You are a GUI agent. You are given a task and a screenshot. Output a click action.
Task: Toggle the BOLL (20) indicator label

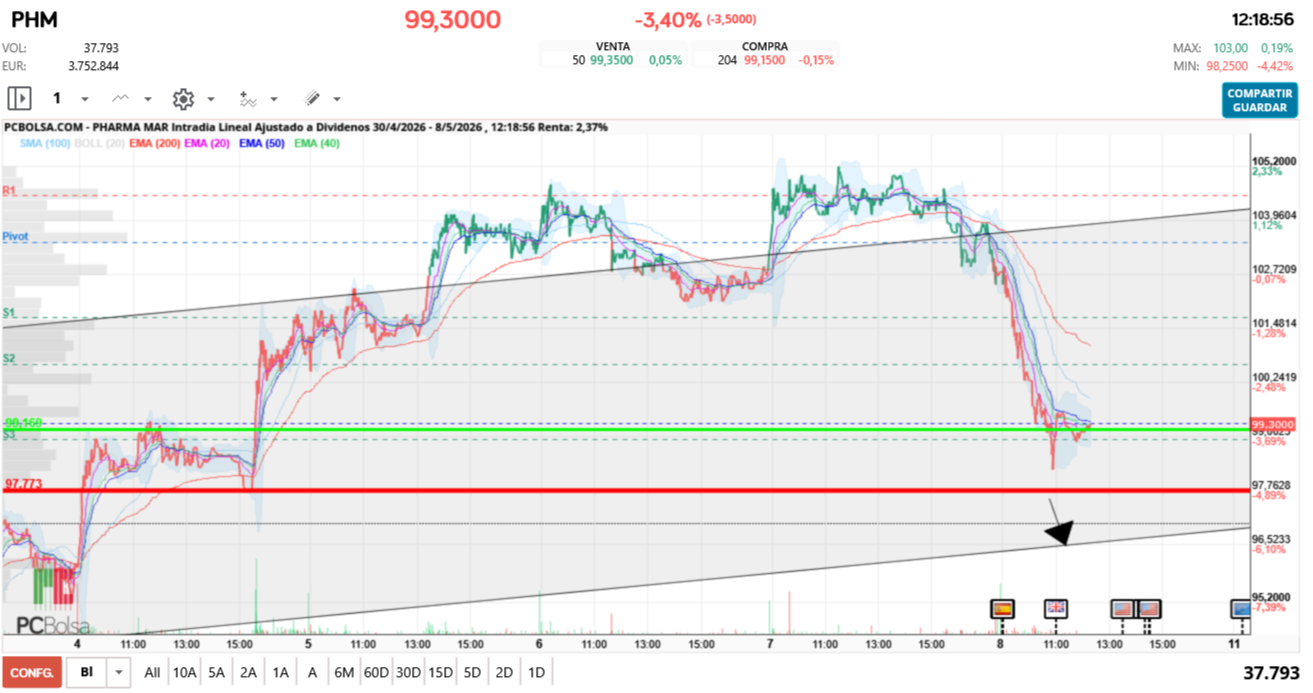(99, 144)
